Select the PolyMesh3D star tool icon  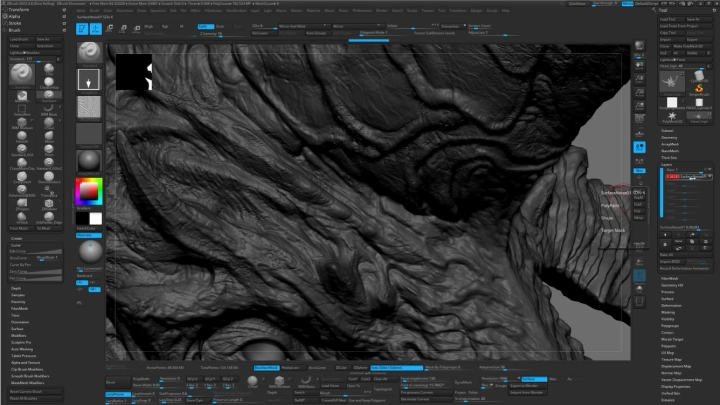click(x=672, y=116)
